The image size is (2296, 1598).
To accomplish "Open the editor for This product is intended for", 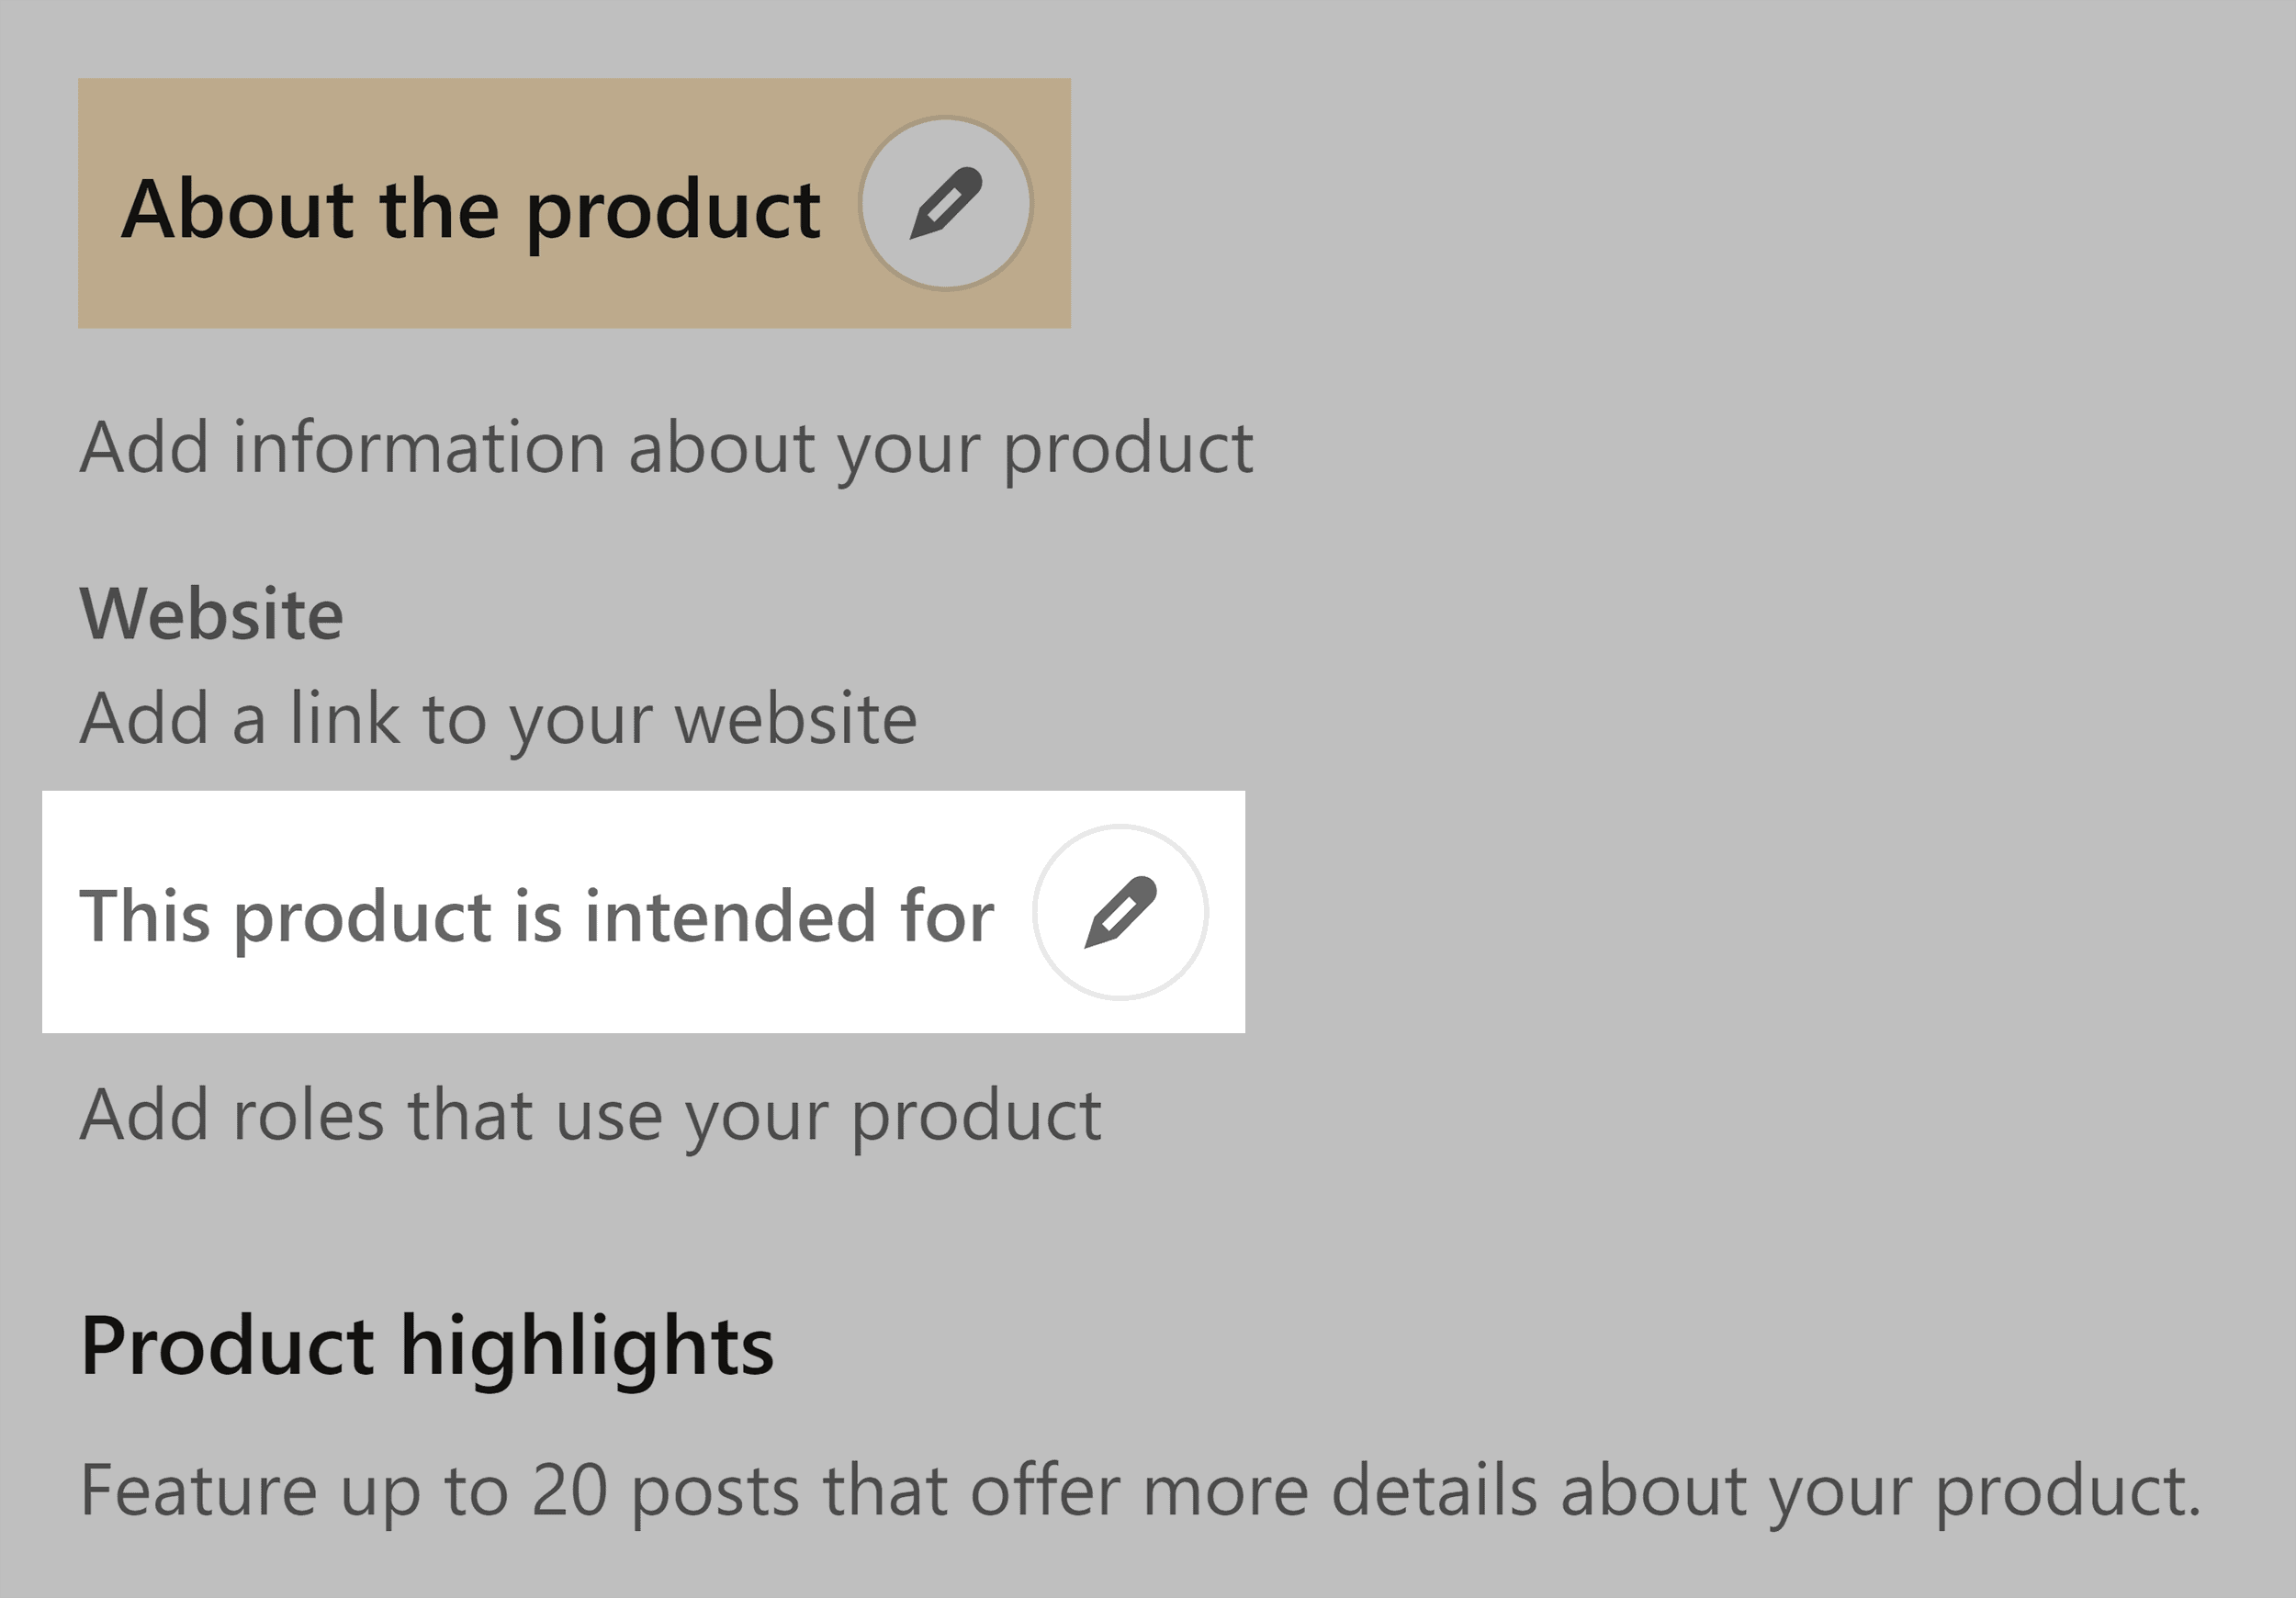I will pos(1120,911).
